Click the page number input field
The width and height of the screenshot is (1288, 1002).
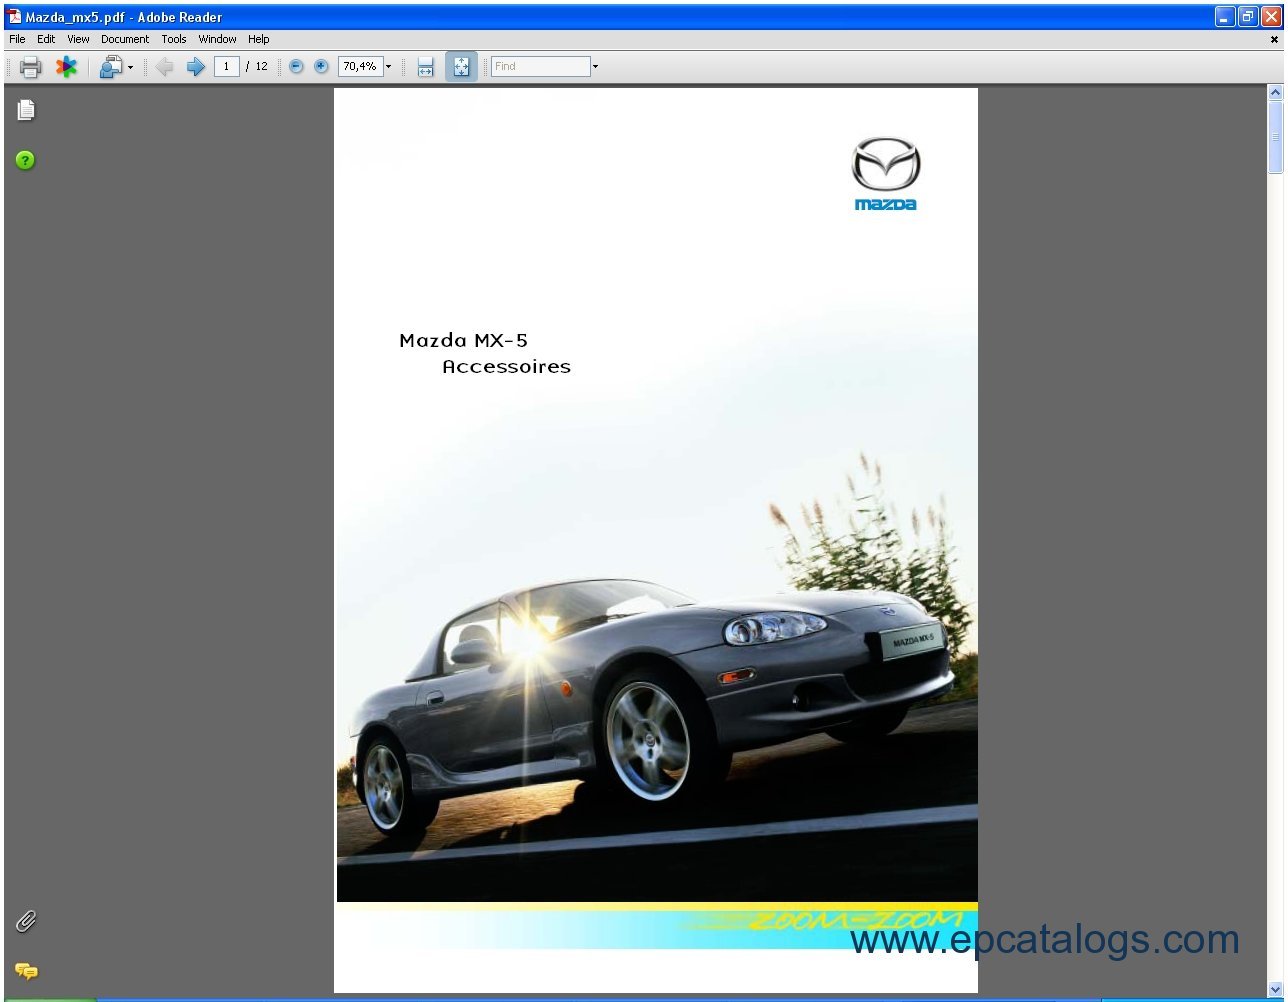(226, 67)
